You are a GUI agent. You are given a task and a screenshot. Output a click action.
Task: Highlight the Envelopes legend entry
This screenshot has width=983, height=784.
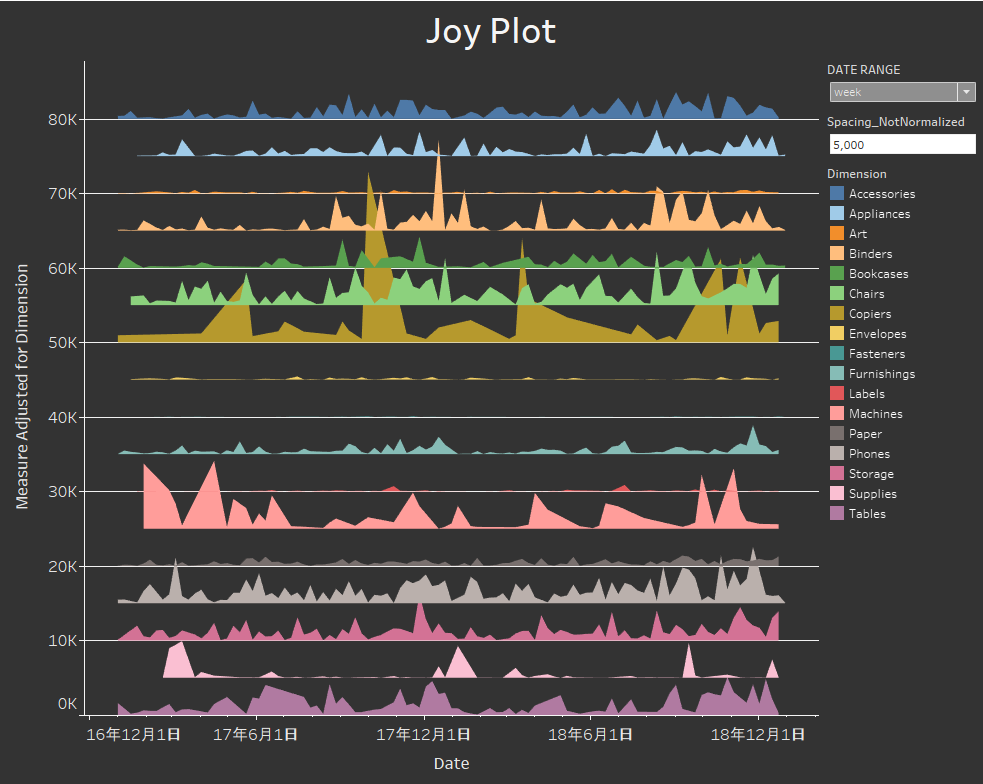tap(838, 333)
